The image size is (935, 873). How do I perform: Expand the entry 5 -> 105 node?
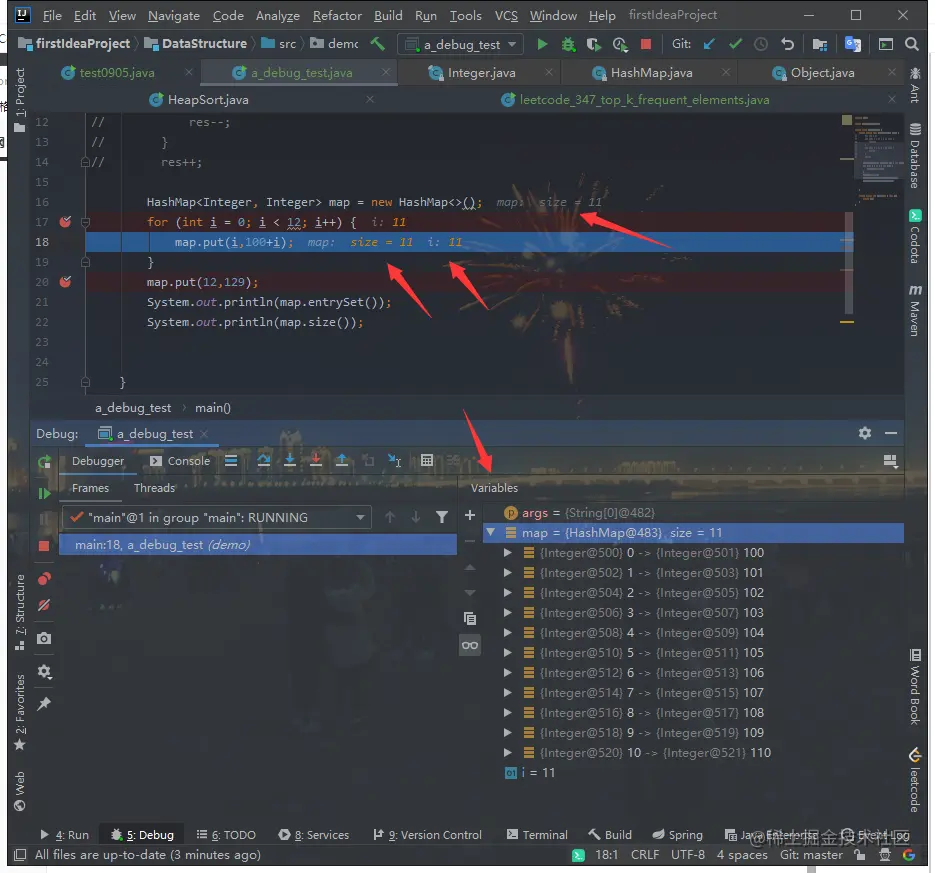[x=508, y=652]
